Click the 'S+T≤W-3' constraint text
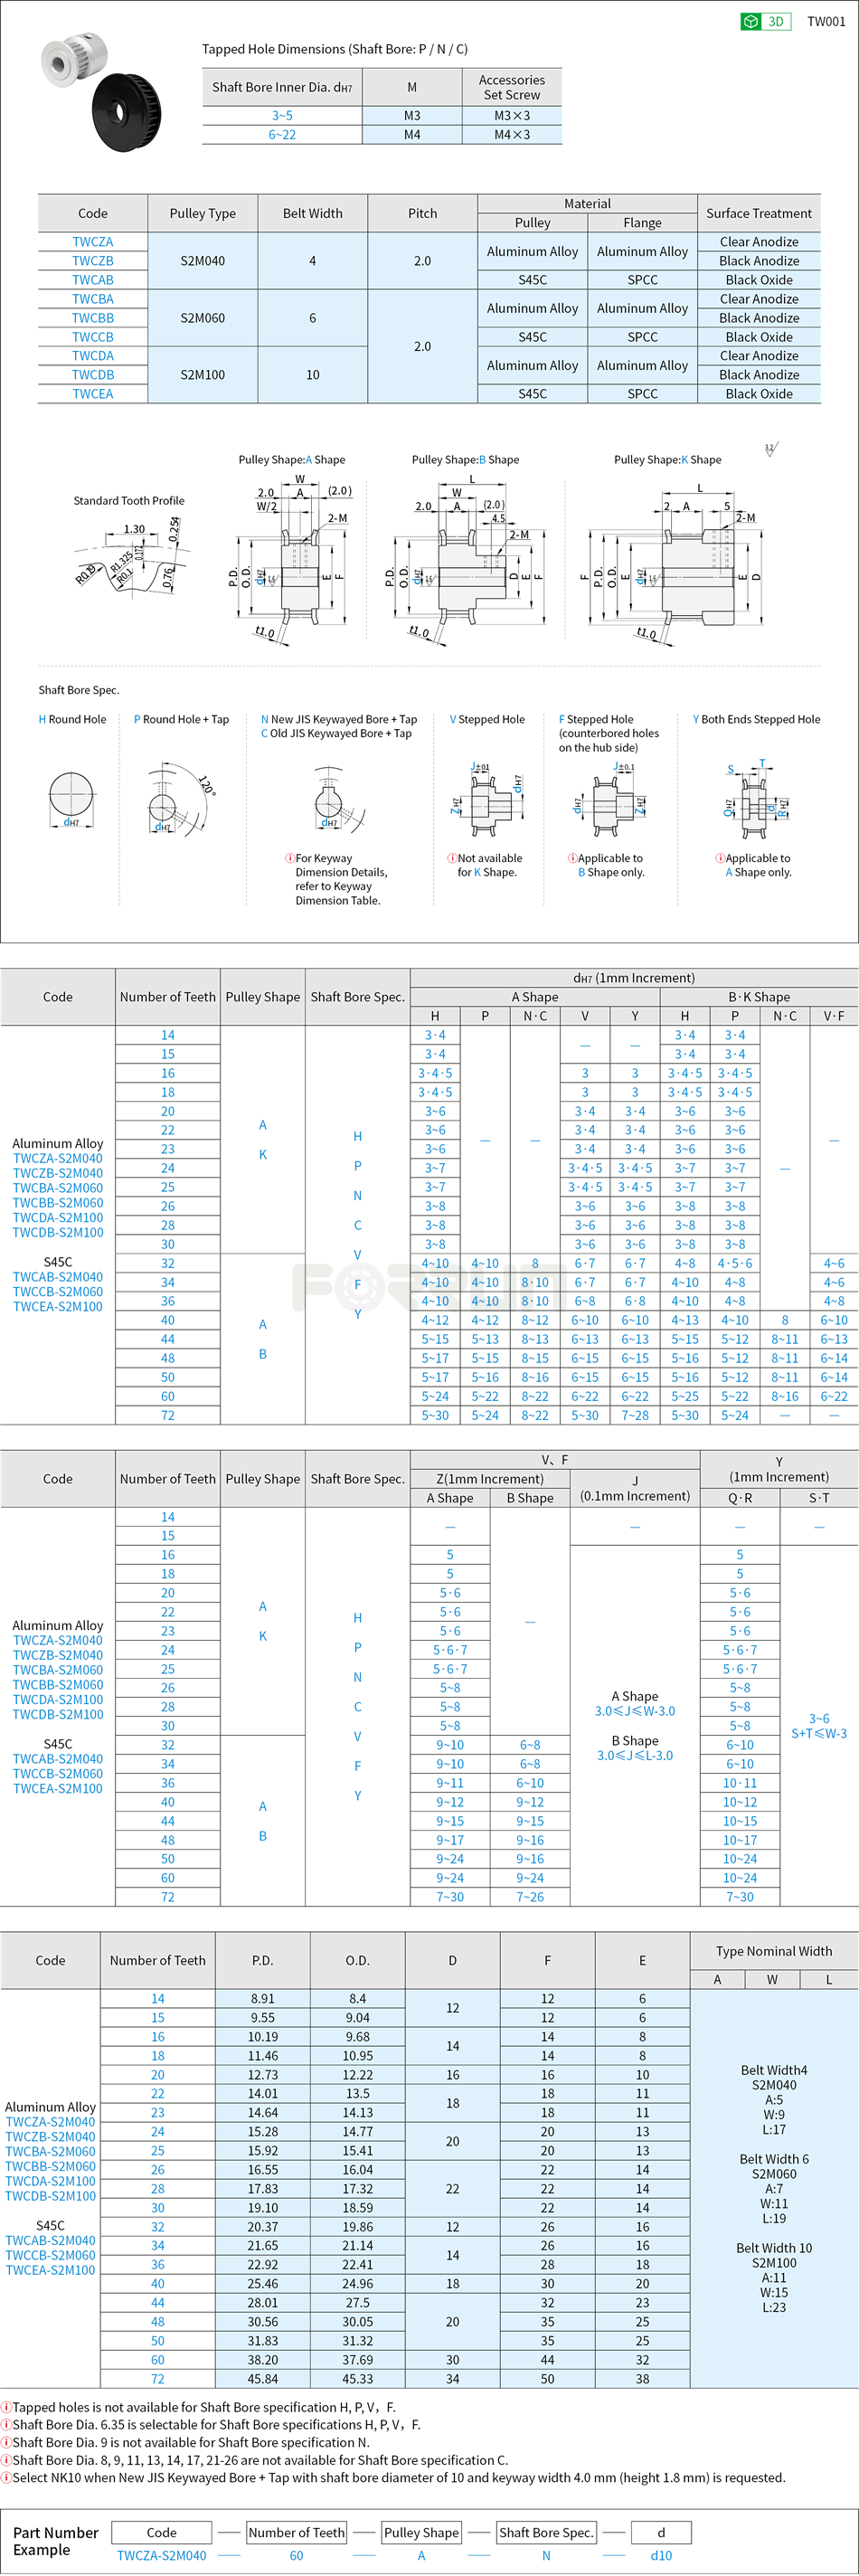The image size is (859, 2576). tap(819, 1733)
